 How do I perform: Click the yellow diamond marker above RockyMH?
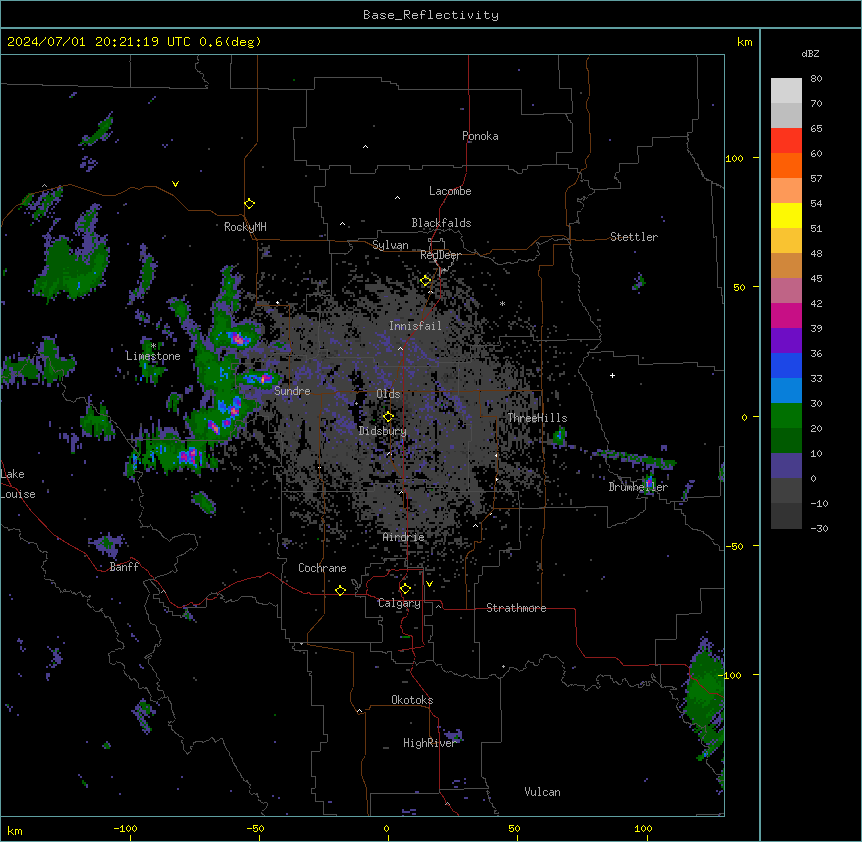(x=249, y=204)
